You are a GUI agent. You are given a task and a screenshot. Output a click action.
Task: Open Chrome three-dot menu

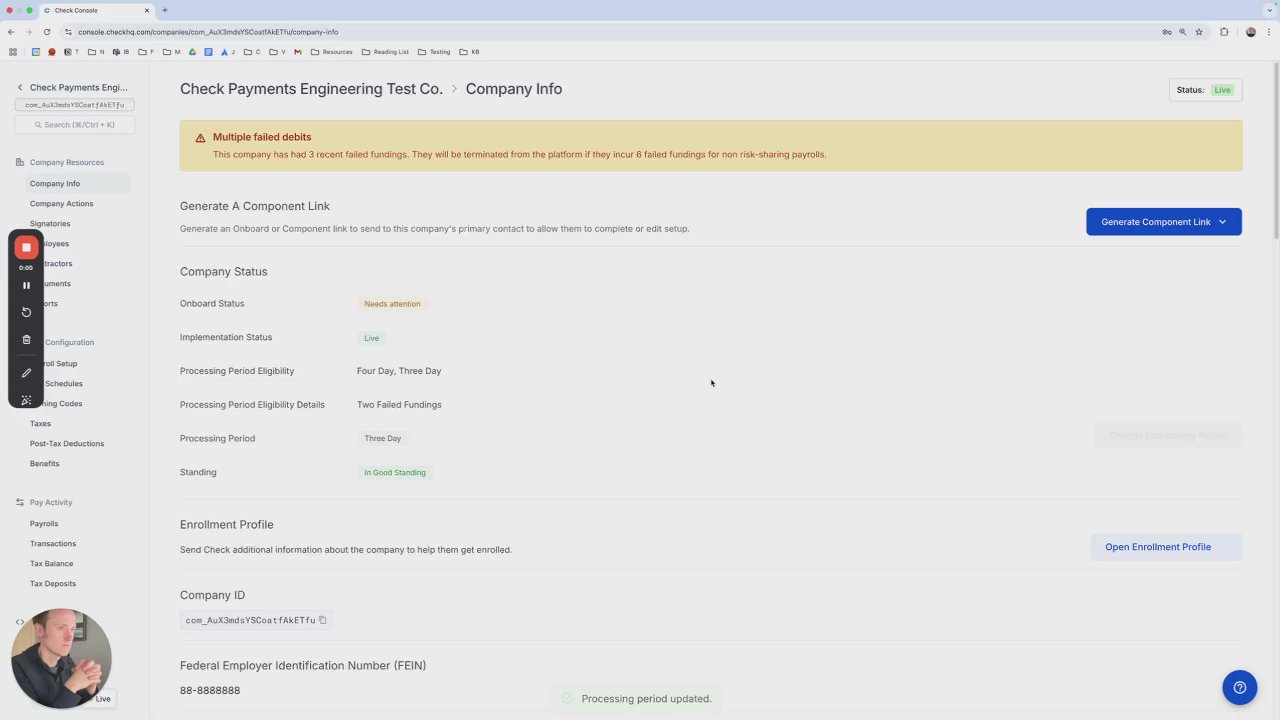tap(1269, 32)
